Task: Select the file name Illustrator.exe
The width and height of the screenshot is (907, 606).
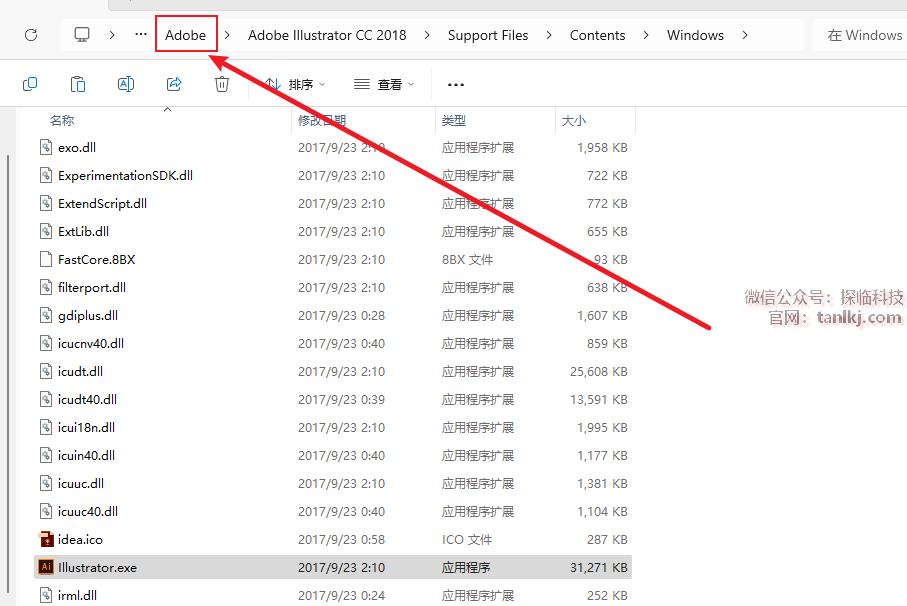Action: click(97, 567)
